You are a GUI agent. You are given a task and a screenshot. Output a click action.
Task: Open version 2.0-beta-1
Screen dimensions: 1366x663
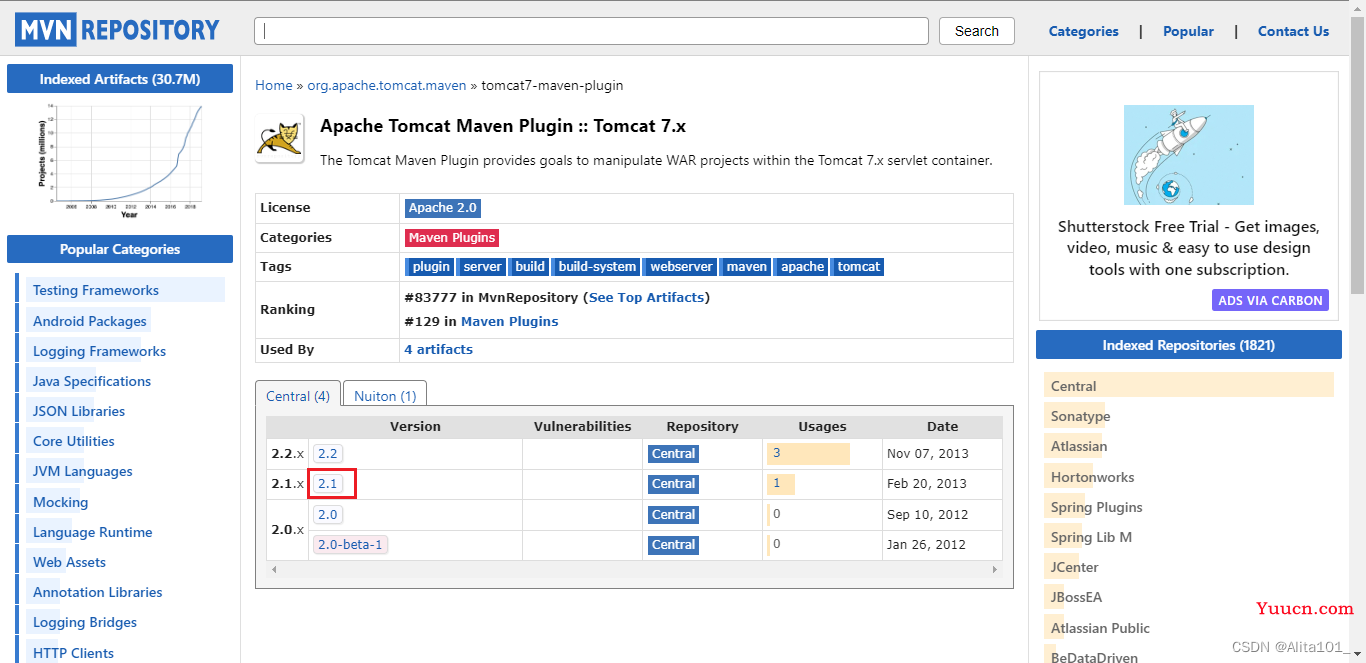point(350,544)
